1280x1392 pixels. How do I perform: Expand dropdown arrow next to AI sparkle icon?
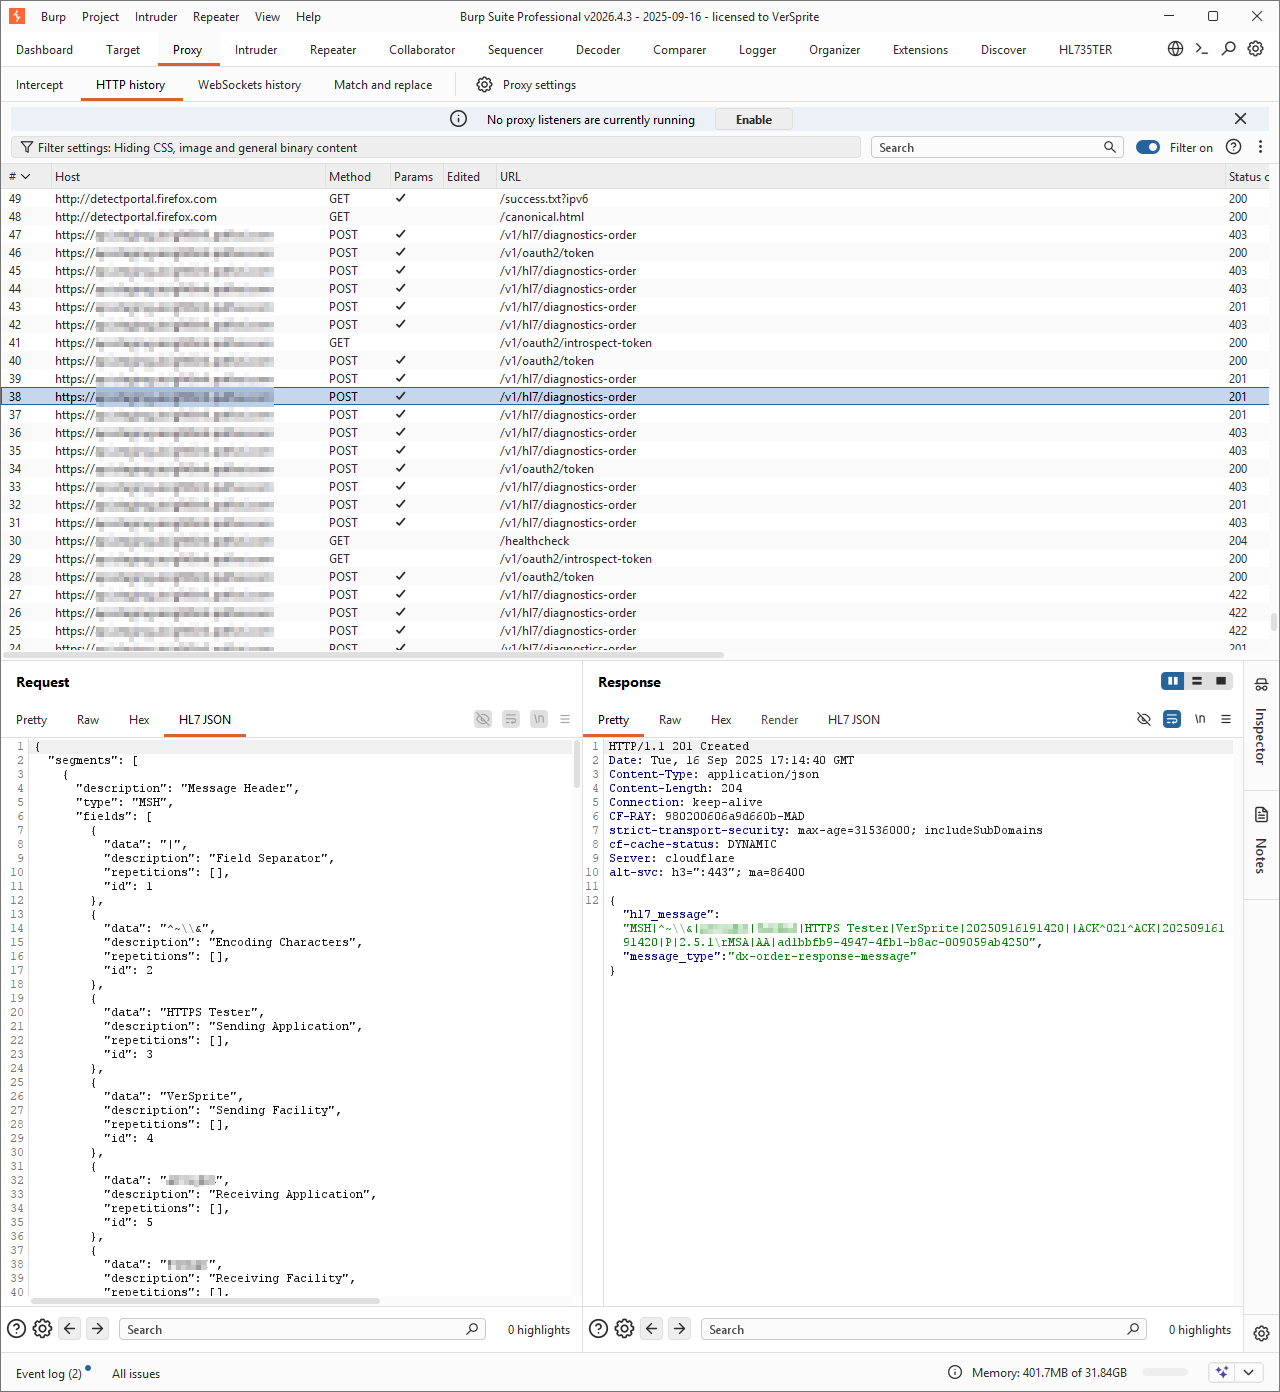(1248, 1373)
